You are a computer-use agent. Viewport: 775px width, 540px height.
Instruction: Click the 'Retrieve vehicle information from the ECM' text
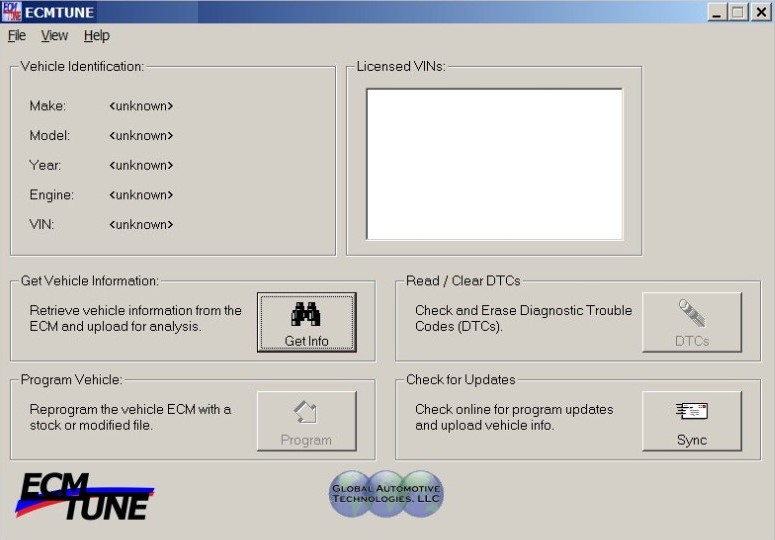(x=135, y=318)
